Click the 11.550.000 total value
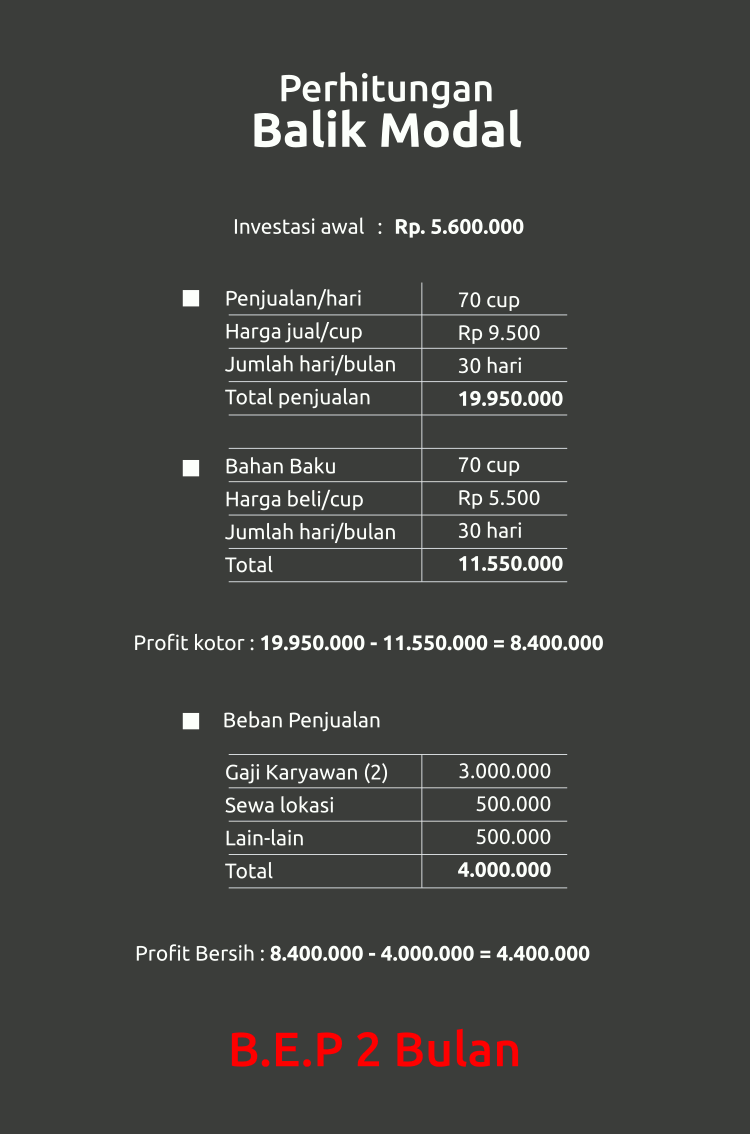 pyautogui.click(x=511, y=563)
